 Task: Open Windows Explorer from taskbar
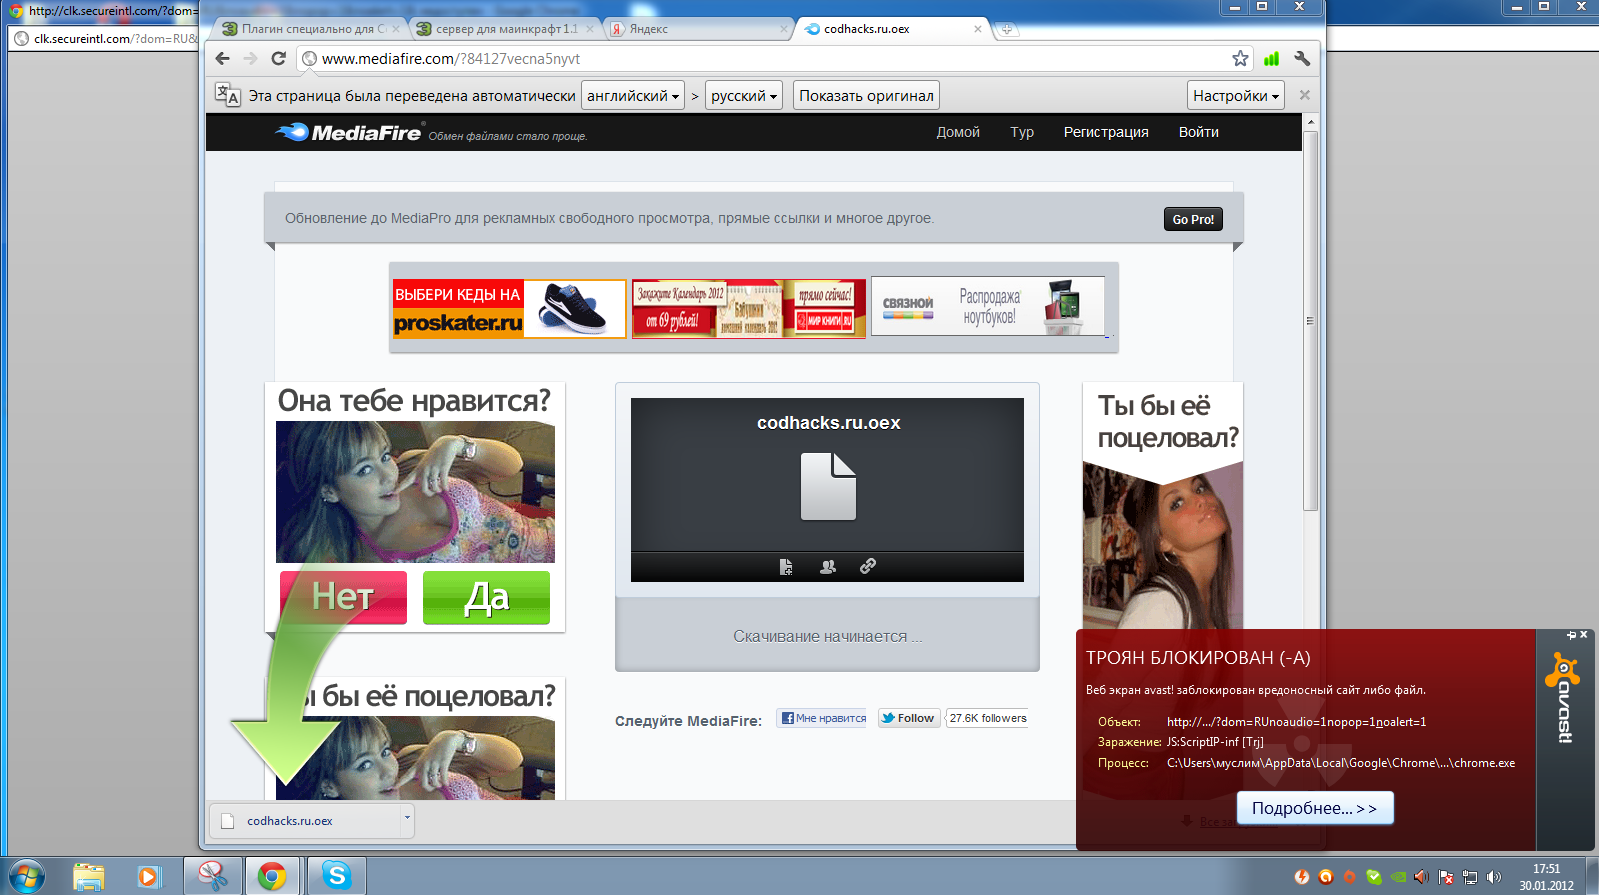[88, 877]
